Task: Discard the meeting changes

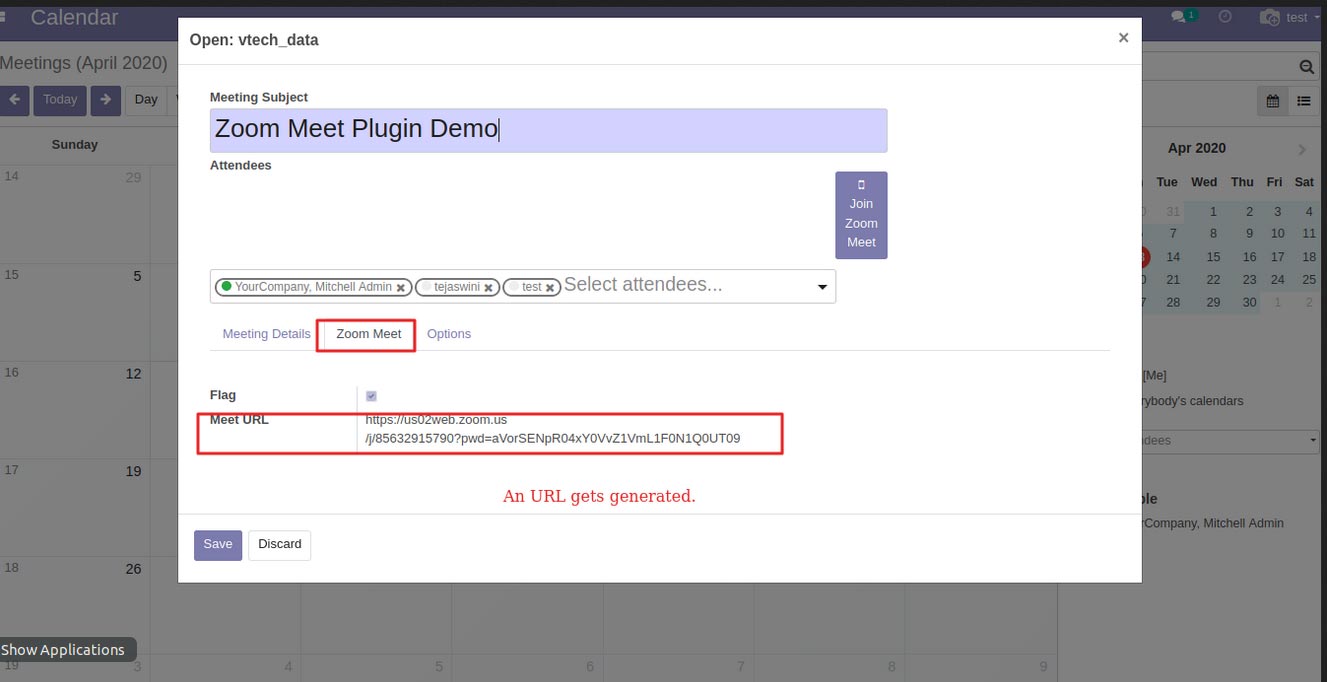Action: pos(280,545)
